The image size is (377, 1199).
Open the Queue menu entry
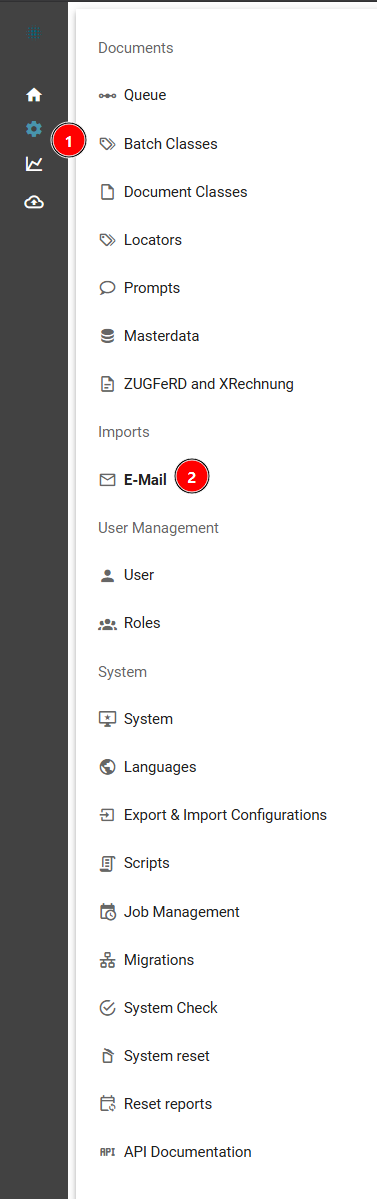[145, 96]
